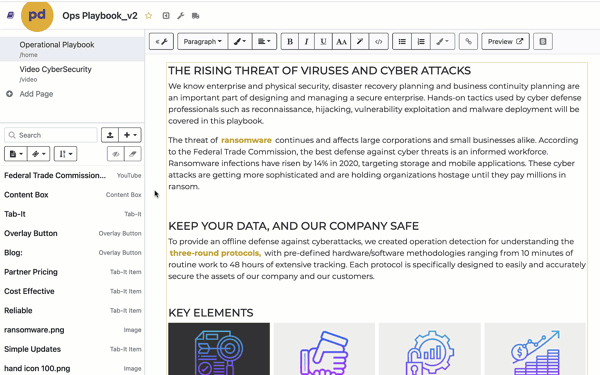Screen dimensions: 600x375
Task: Open the layers filter dropdown
Action: tap(38, 154)
